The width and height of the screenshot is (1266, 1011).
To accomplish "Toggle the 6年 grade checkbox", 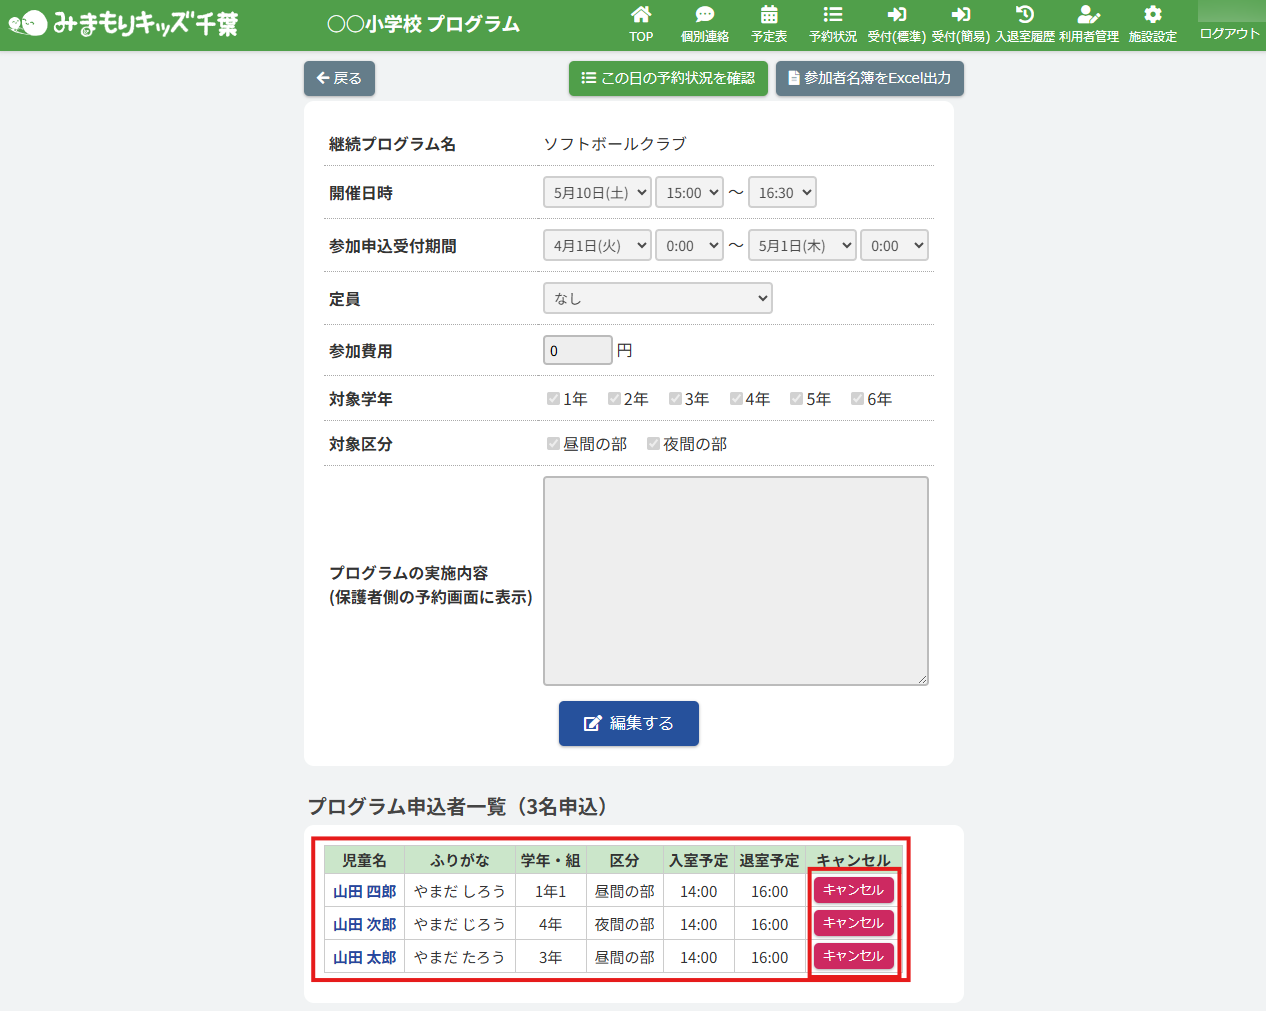I will tap(857, 399).
